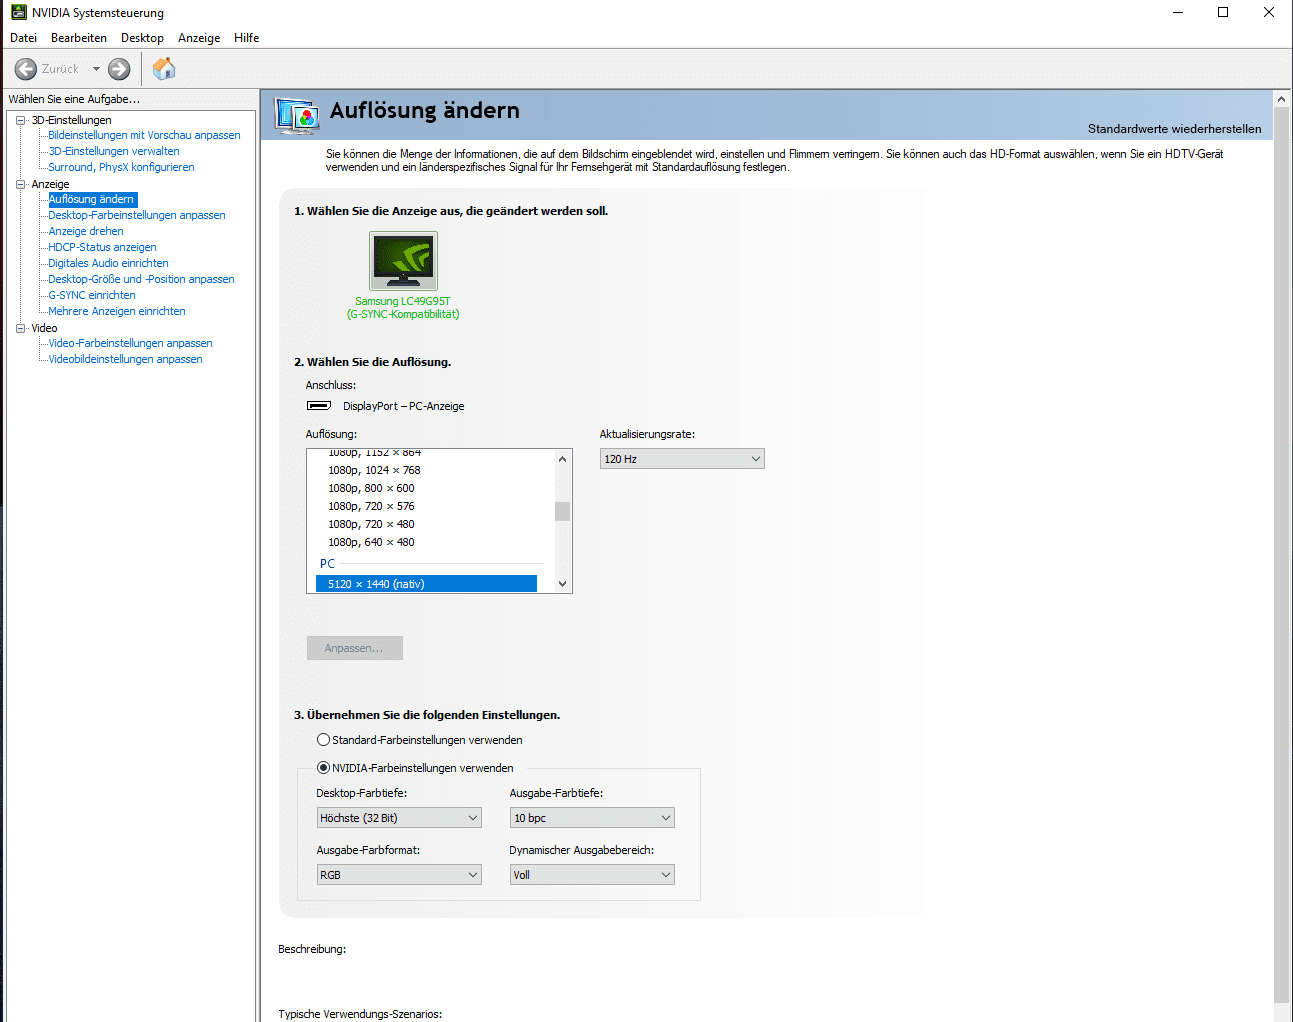Open G-SYNC einrichten page
1293x1022 pixels.
click(x=92, y=295)
